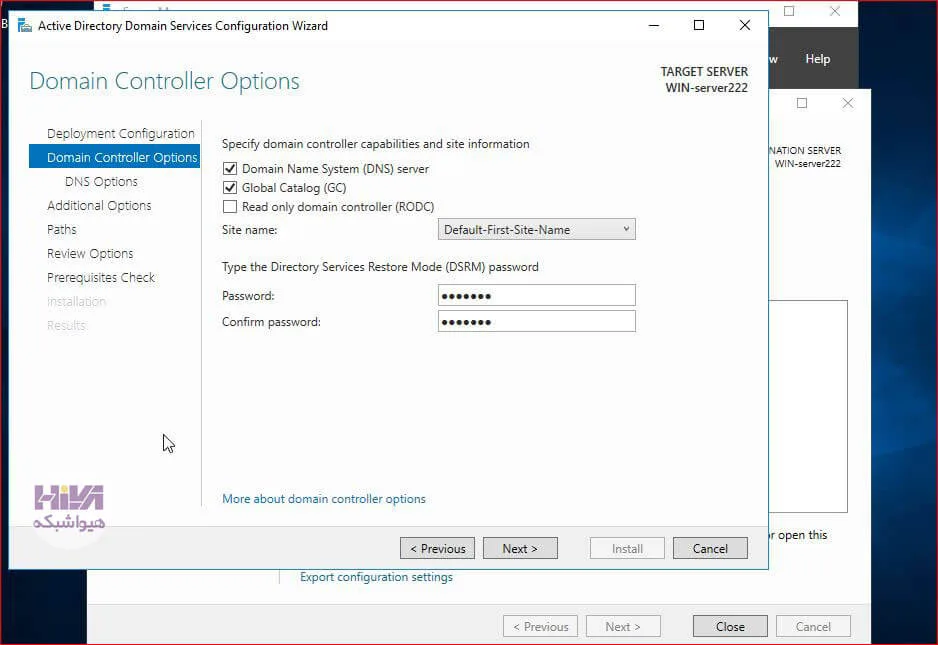Open DNS Options step
Image resolution: width=938 pixels, height=645 pixels.
[x=101, y=181]
